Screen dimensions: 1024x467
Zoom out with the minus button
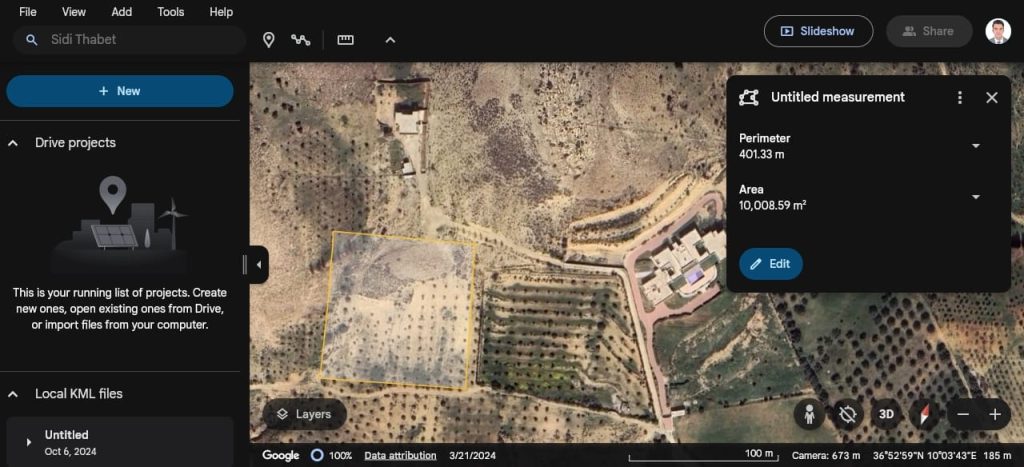point(963,414)
